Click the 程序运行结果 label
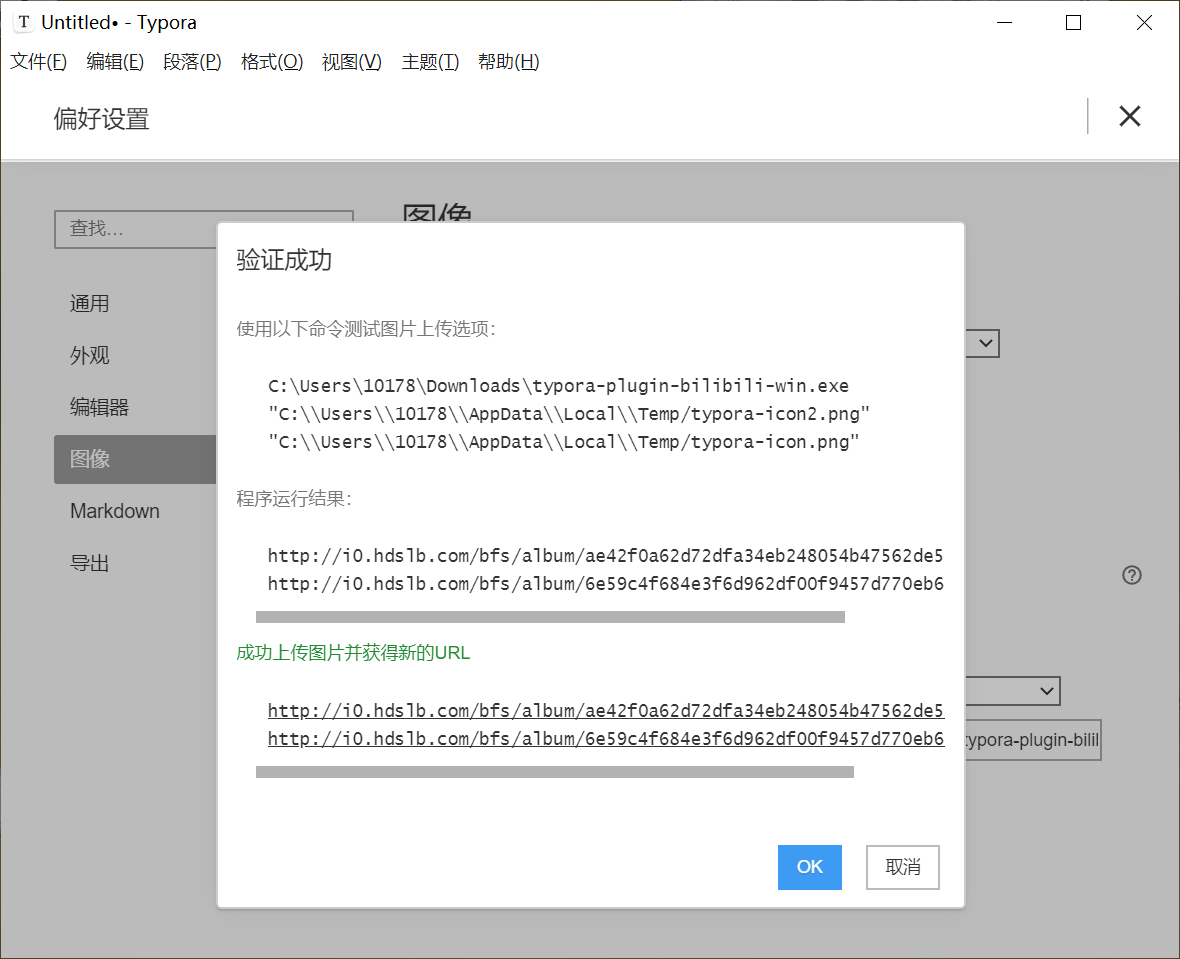Image resolution: width=1180 pixels, height=959 pixels. click(x=293, y=498)
